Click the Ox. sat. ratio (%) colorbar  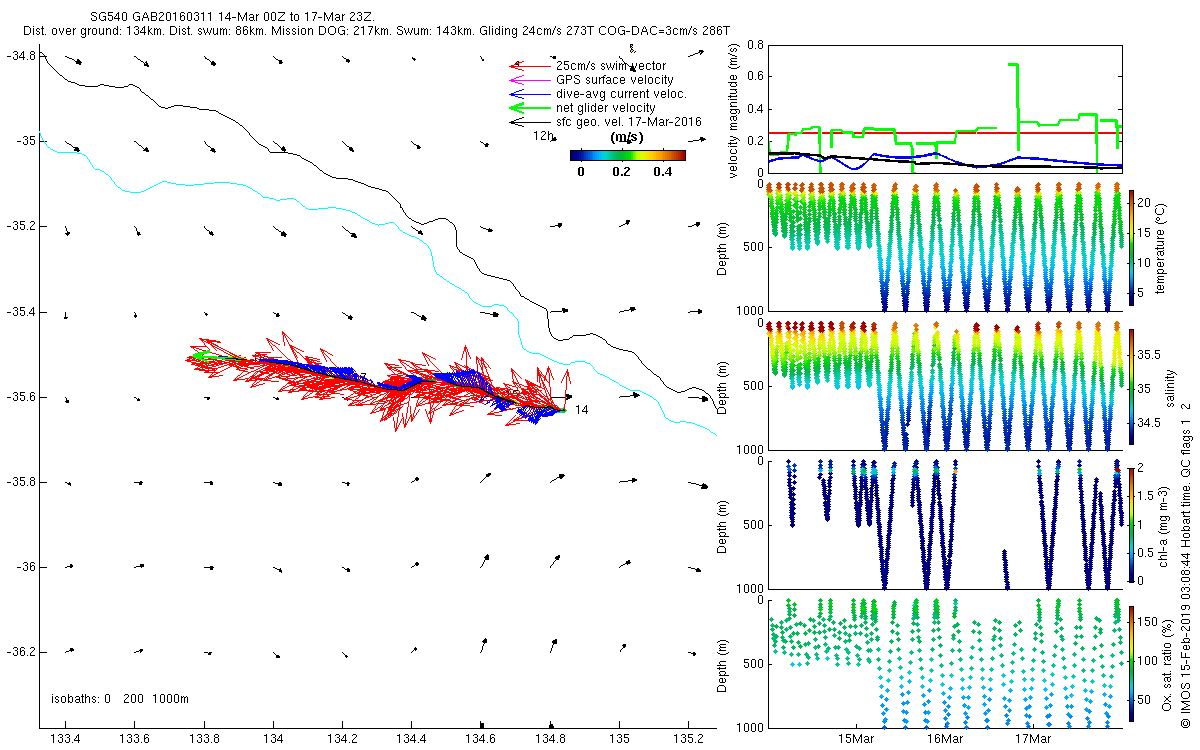[1131, 662]
